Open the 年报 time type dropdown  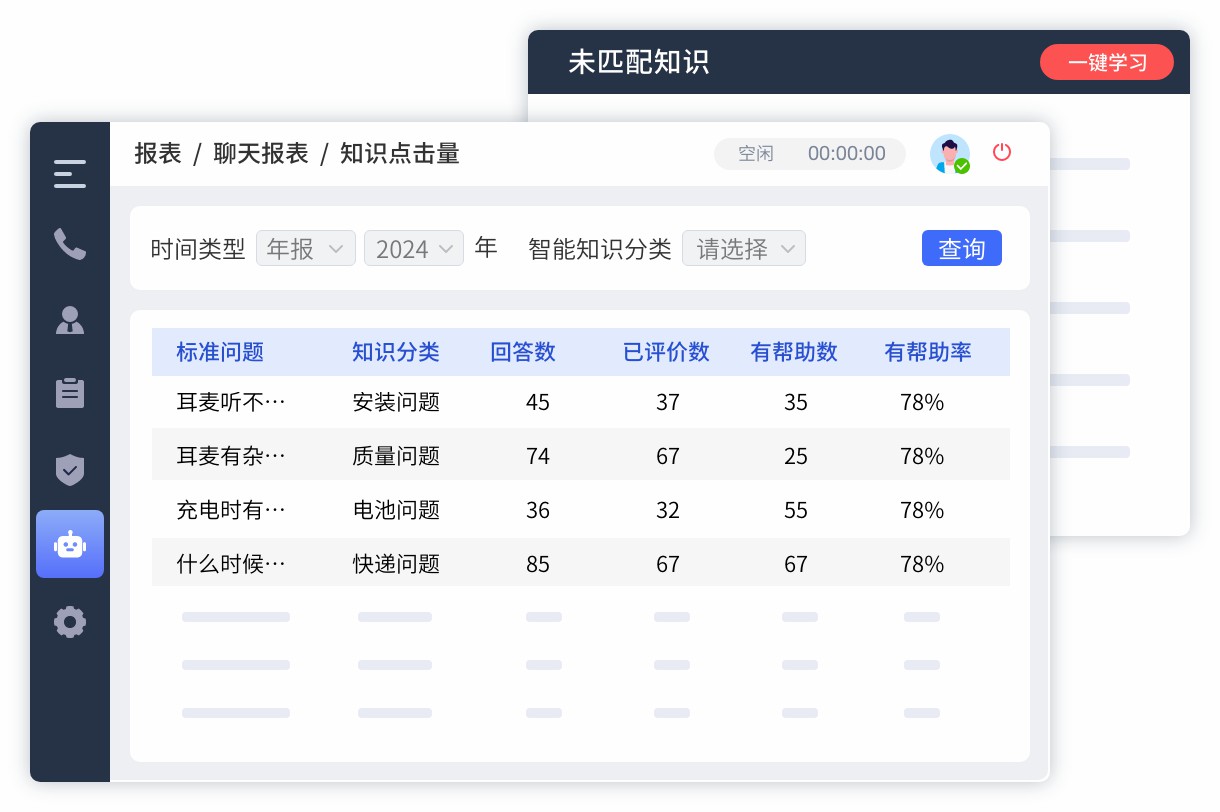click(305, 248)
